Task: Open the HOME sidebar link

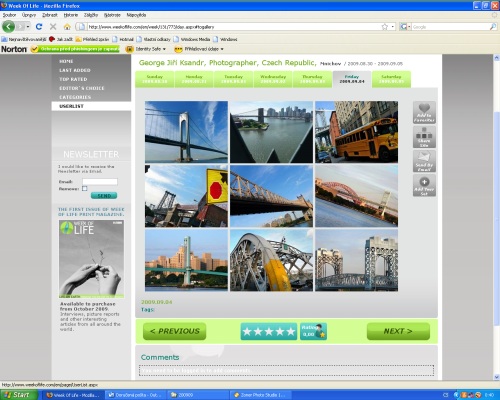Action: point(66,61)
